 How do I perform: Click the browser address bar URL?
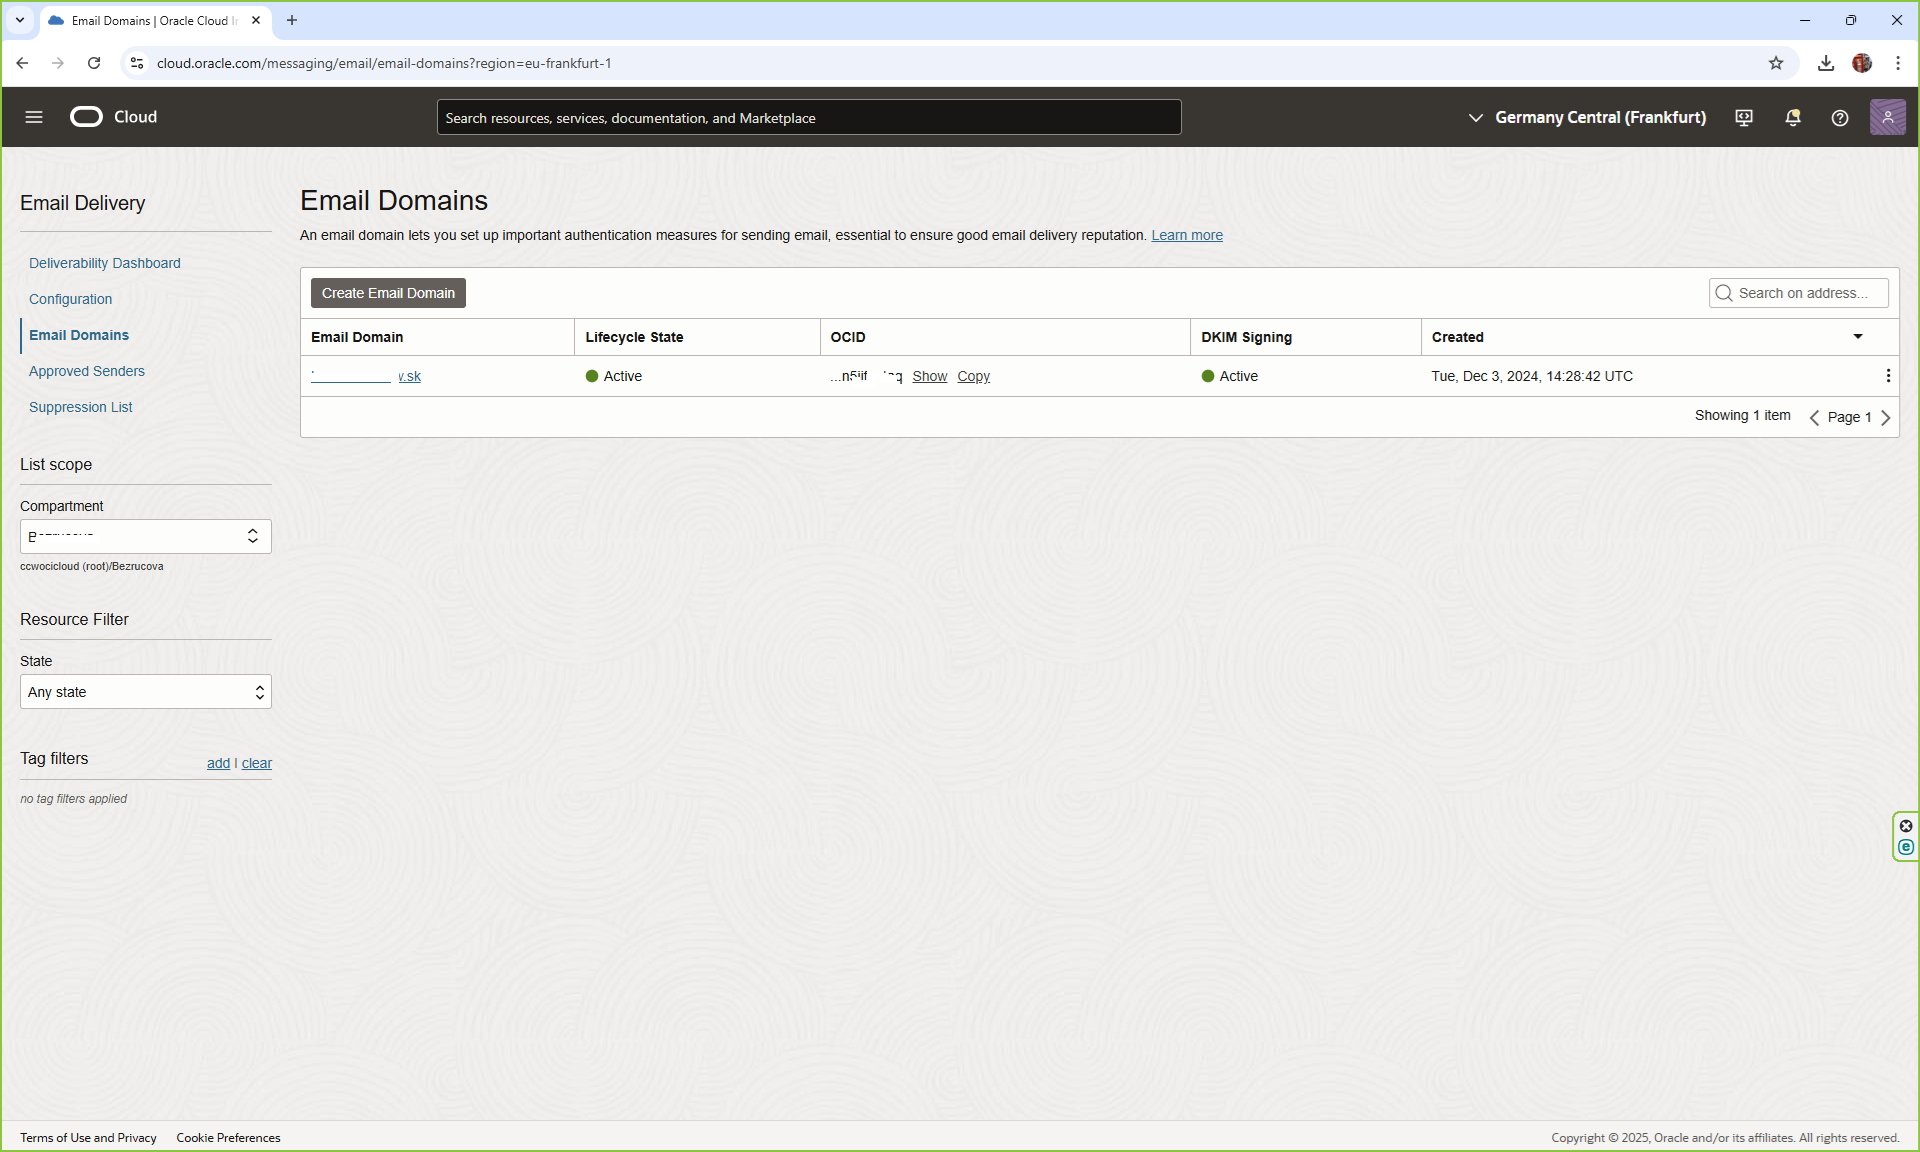tap(384, 63)
